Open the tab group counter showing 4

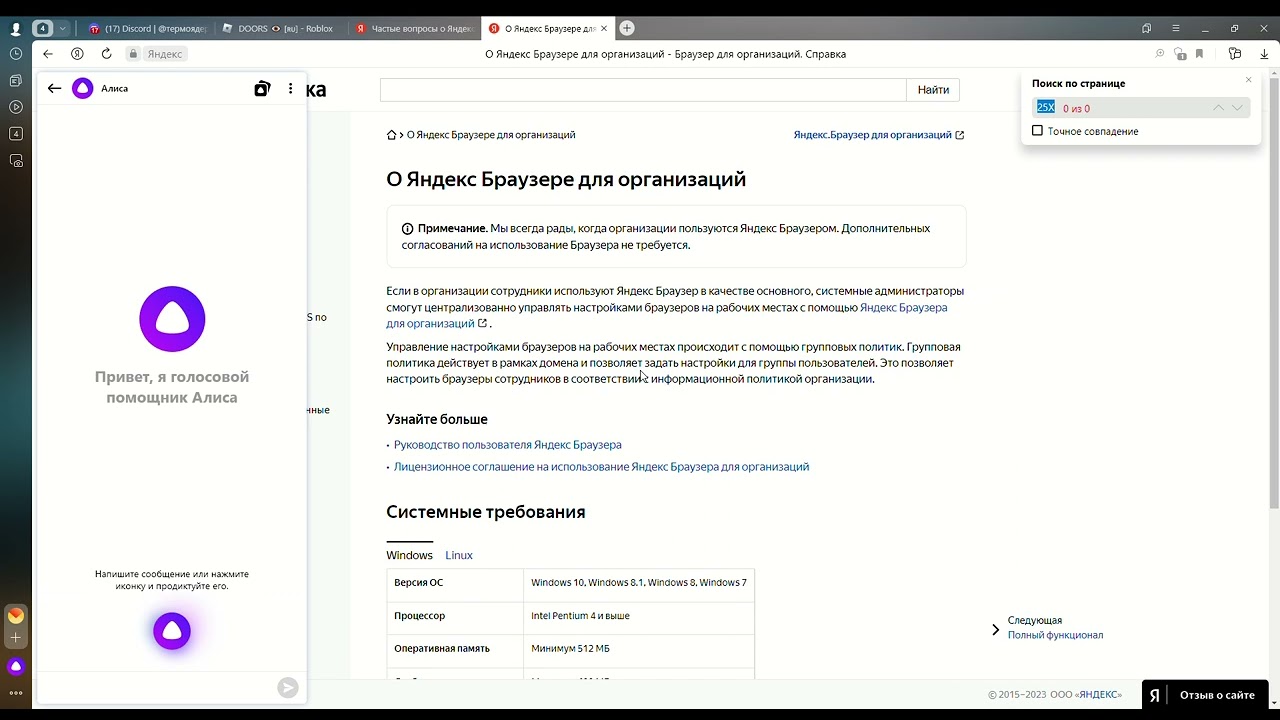click(43, 29)
